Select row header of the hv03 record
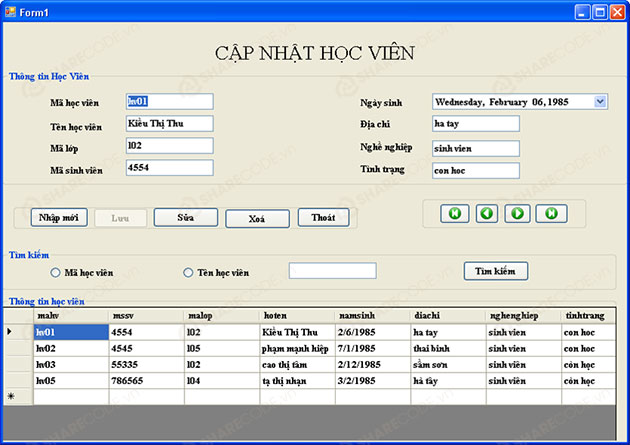 17,364
